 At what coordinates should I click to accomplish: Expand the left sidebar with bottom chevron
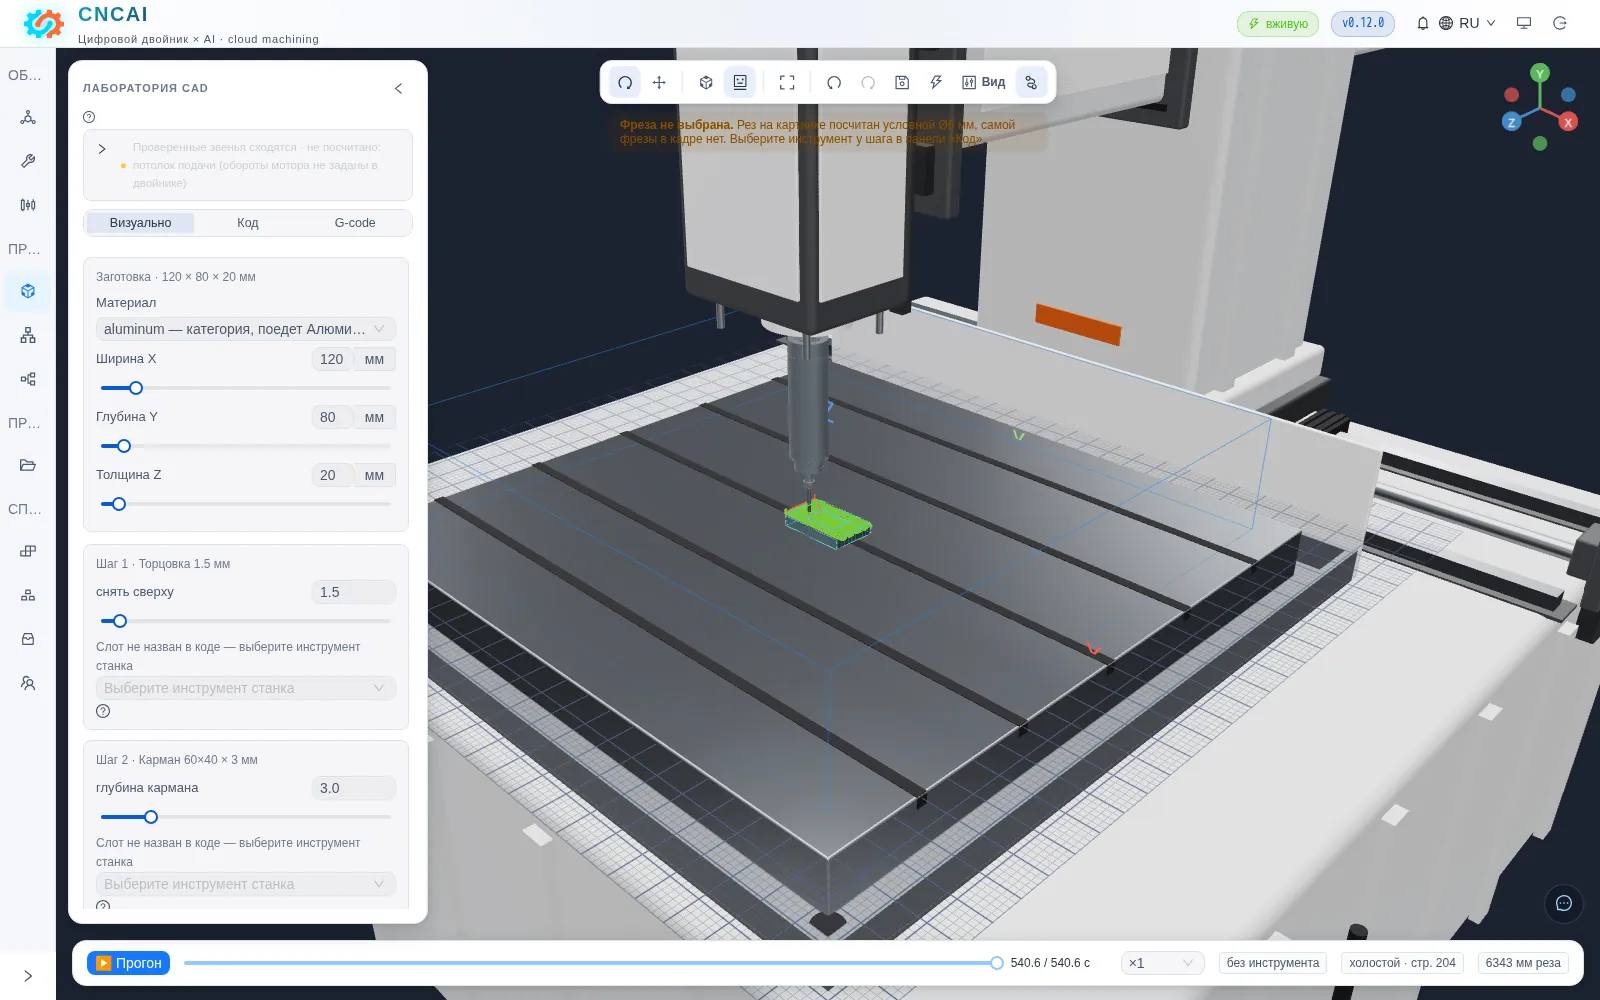pos(28,976)
